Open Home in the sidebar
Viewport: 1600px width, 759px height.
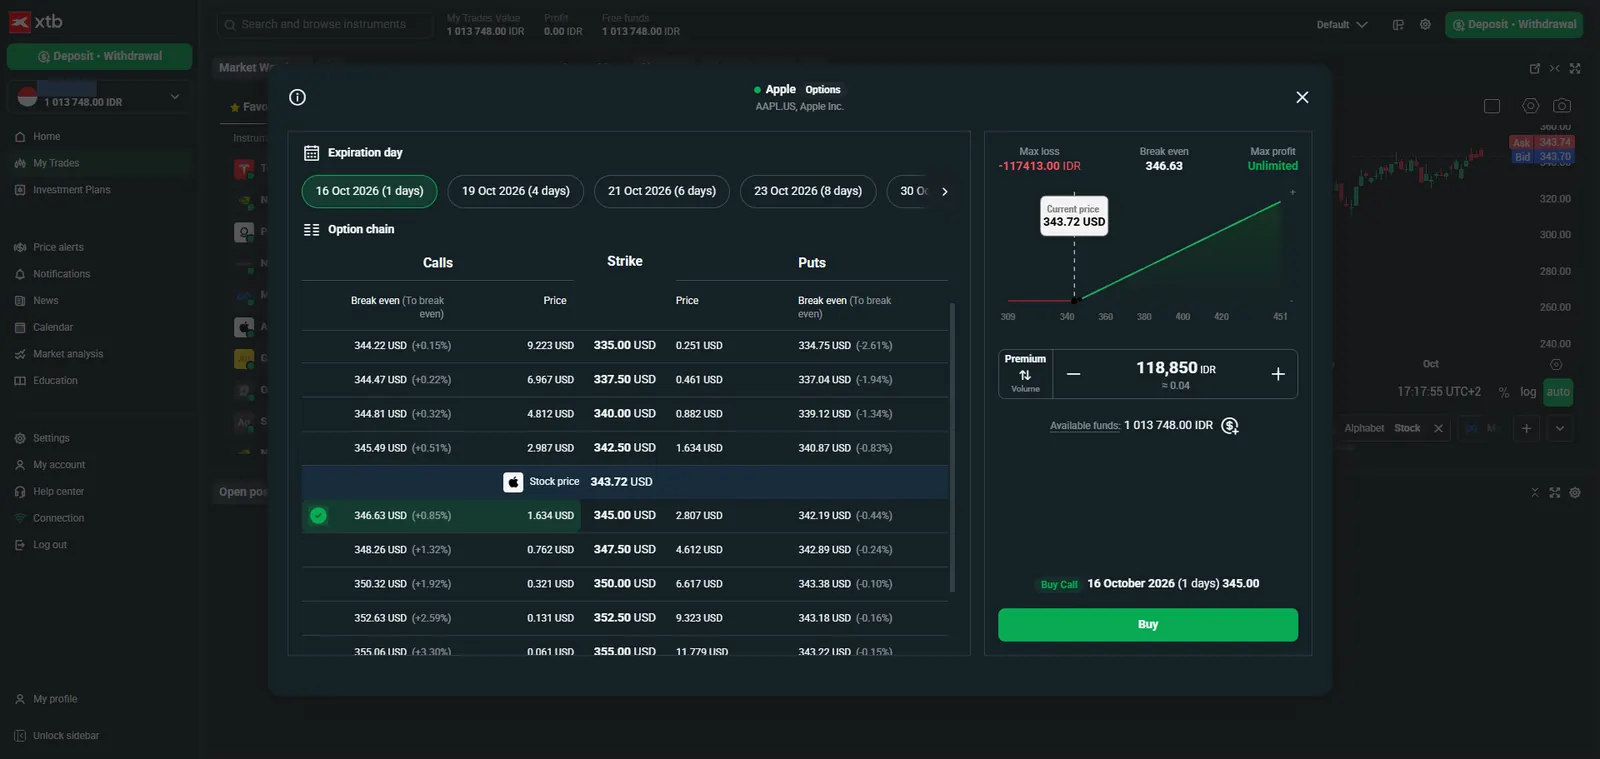[47, 136]
